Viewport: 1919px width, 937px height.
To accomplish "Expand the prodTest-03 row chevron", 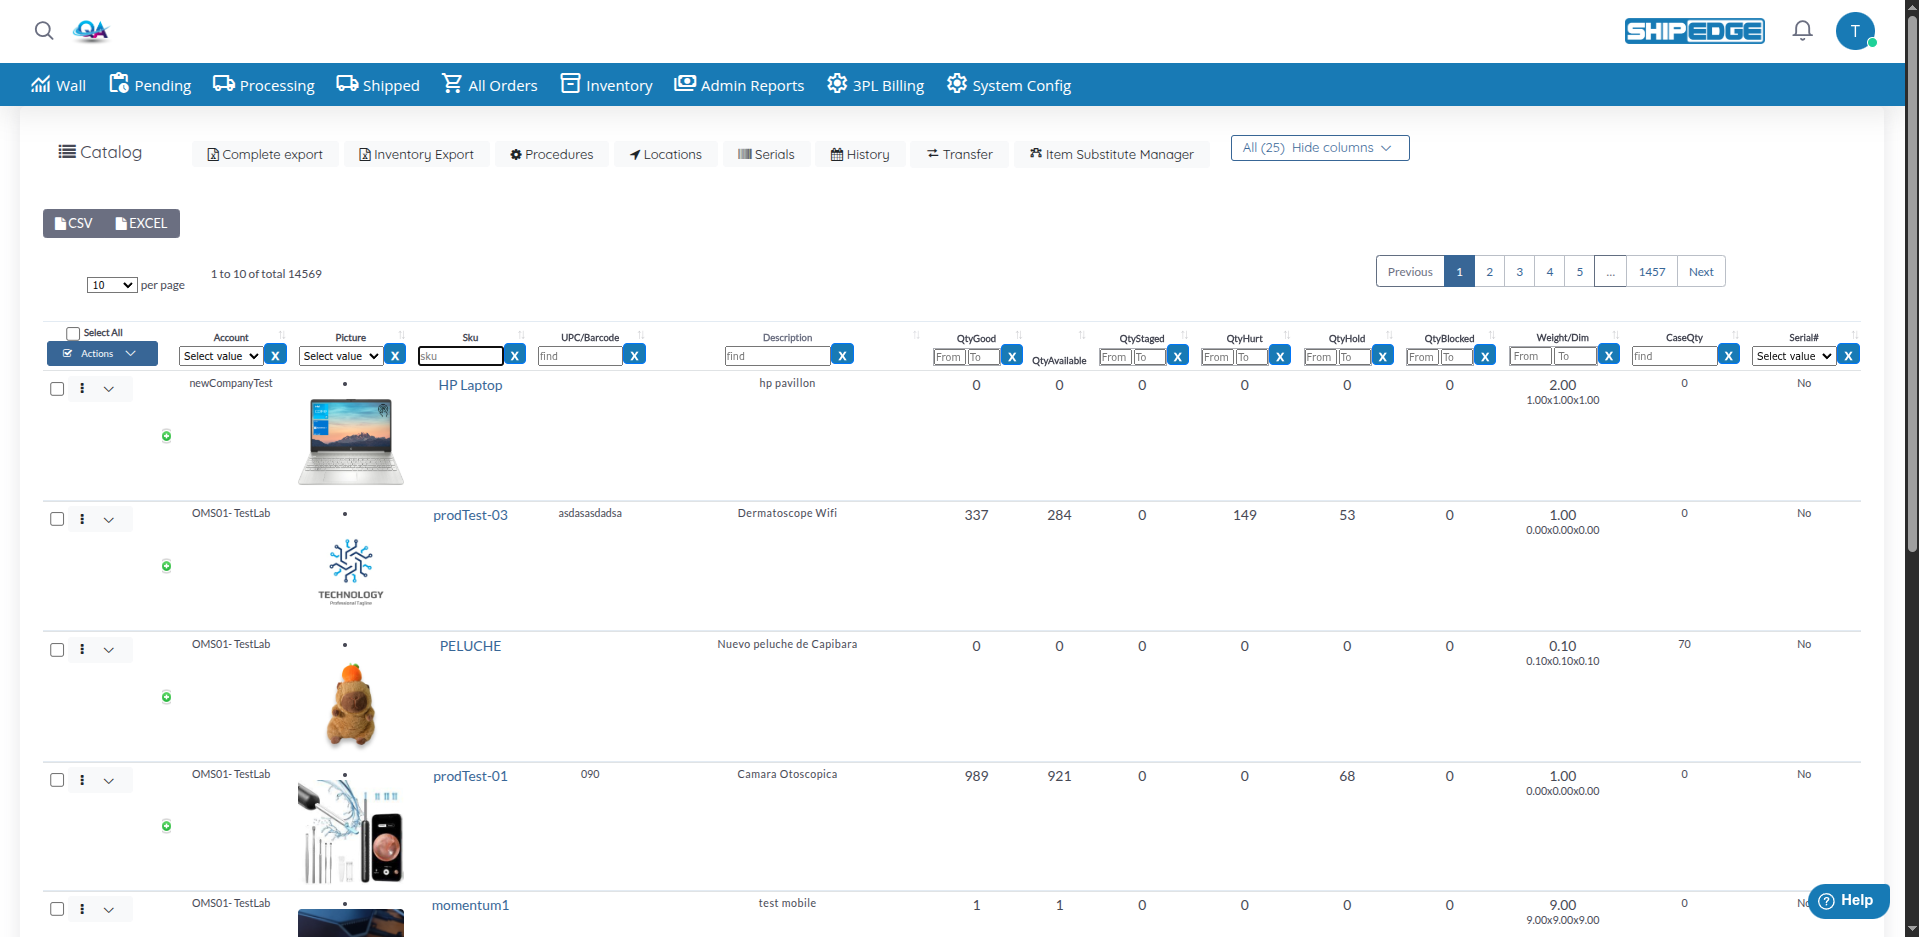I will (109, 520).
